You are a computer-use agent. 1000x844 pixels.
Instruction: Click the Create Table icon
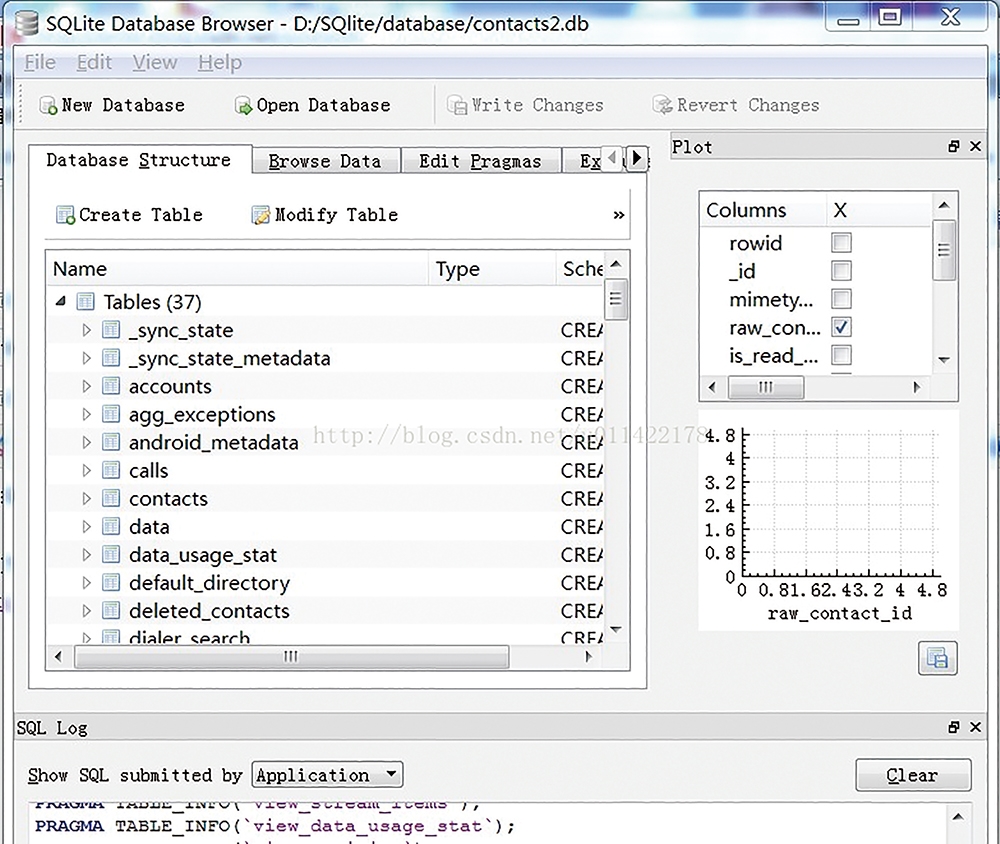click(x=65, y=215)
